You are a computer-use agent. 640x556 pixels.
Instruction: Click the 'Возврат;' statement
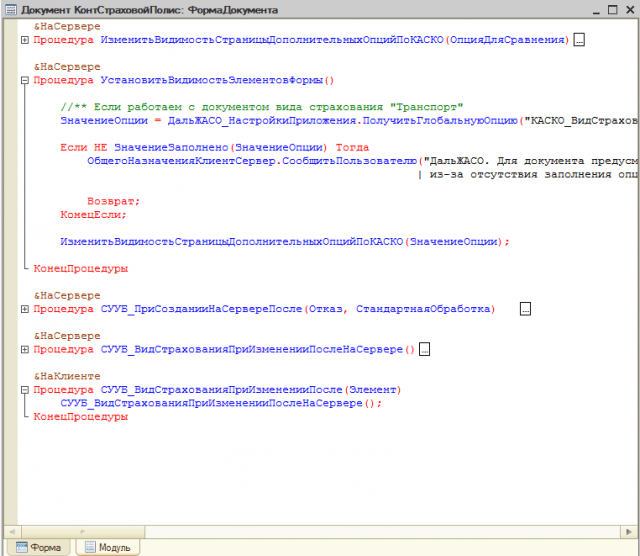point(113,202)
